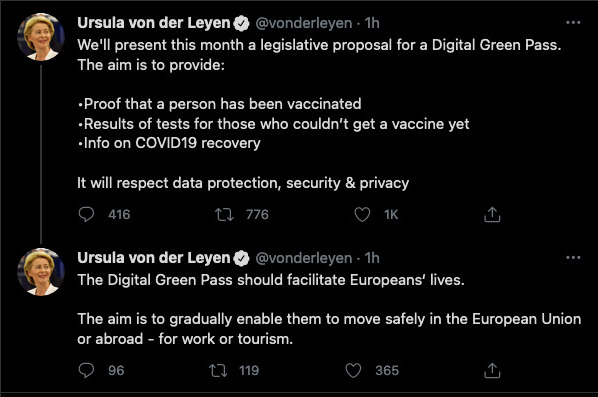This screenshot has height=397, width=598.
Task: Reply to the second tweet with 96 replies
Action: click(86, 370)
